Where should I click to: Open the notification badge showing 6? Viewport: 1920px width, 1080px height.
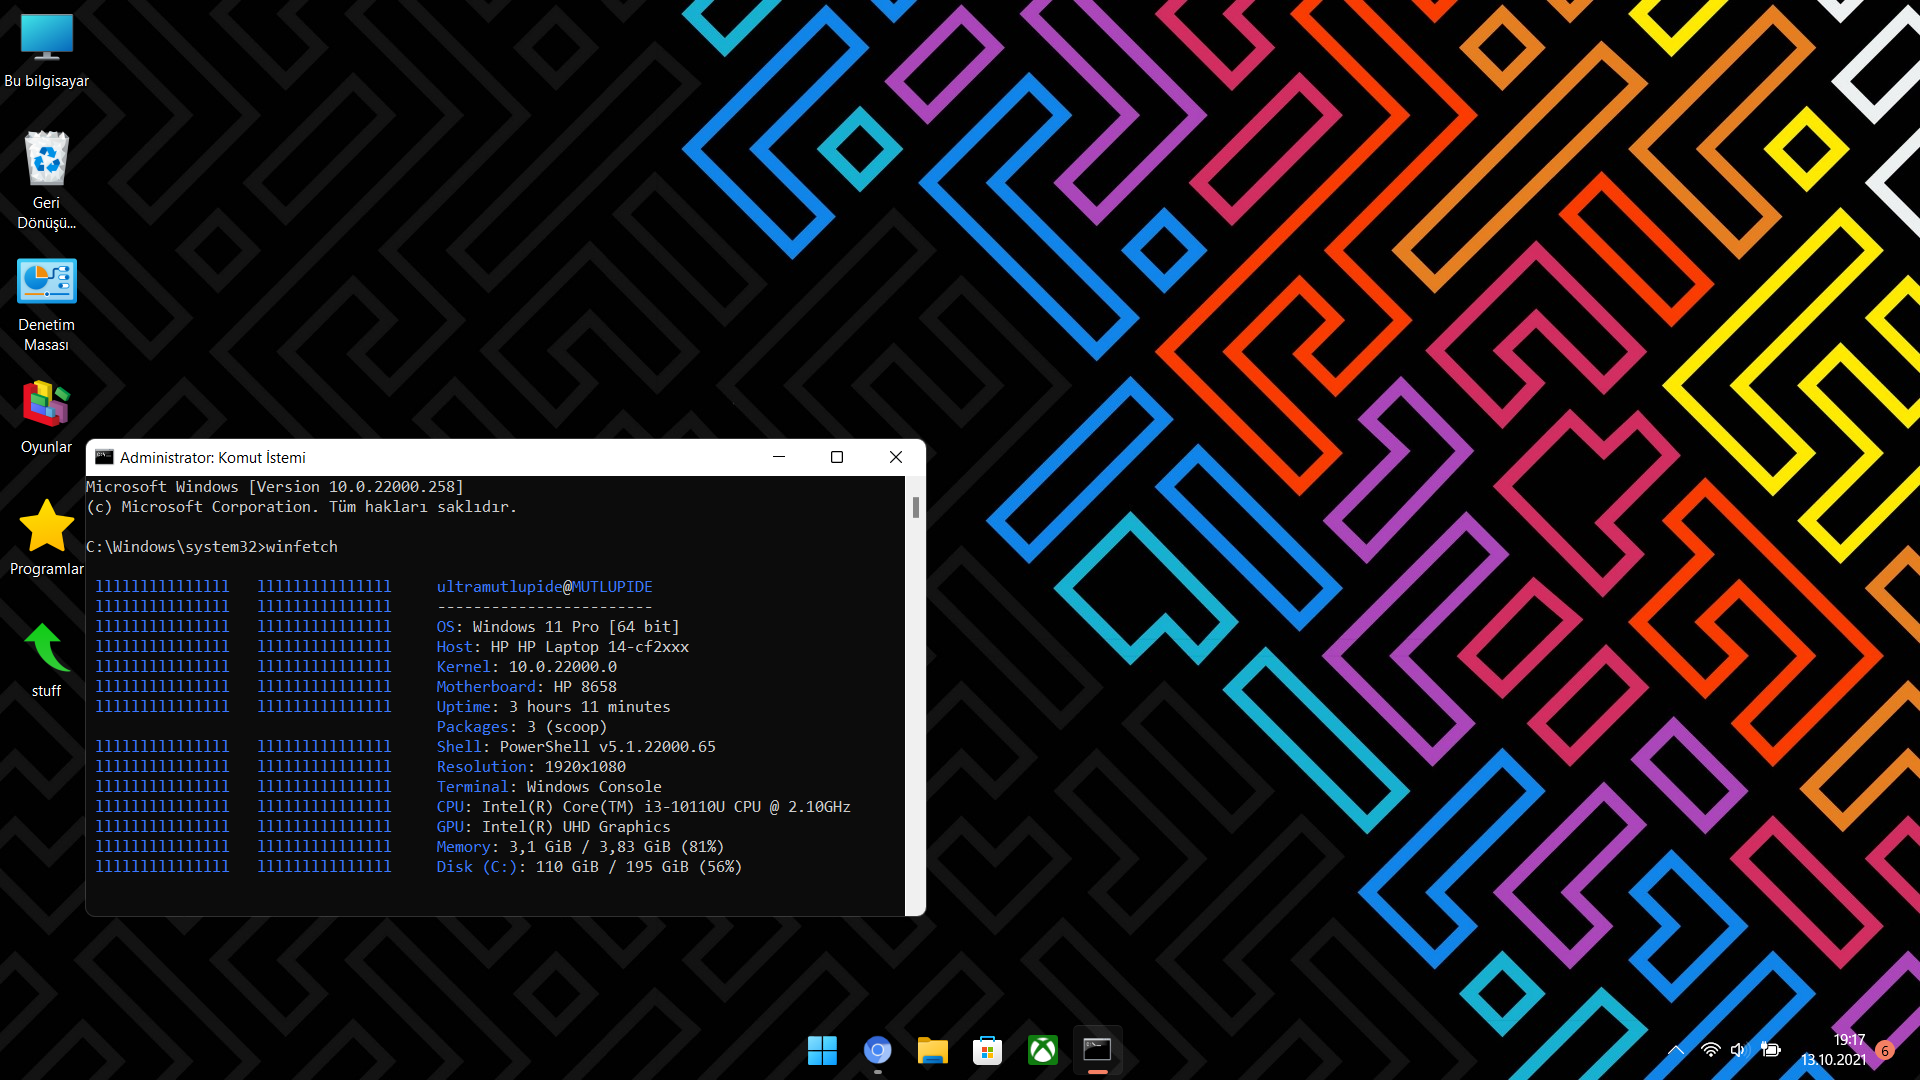click(1885, 1050)
